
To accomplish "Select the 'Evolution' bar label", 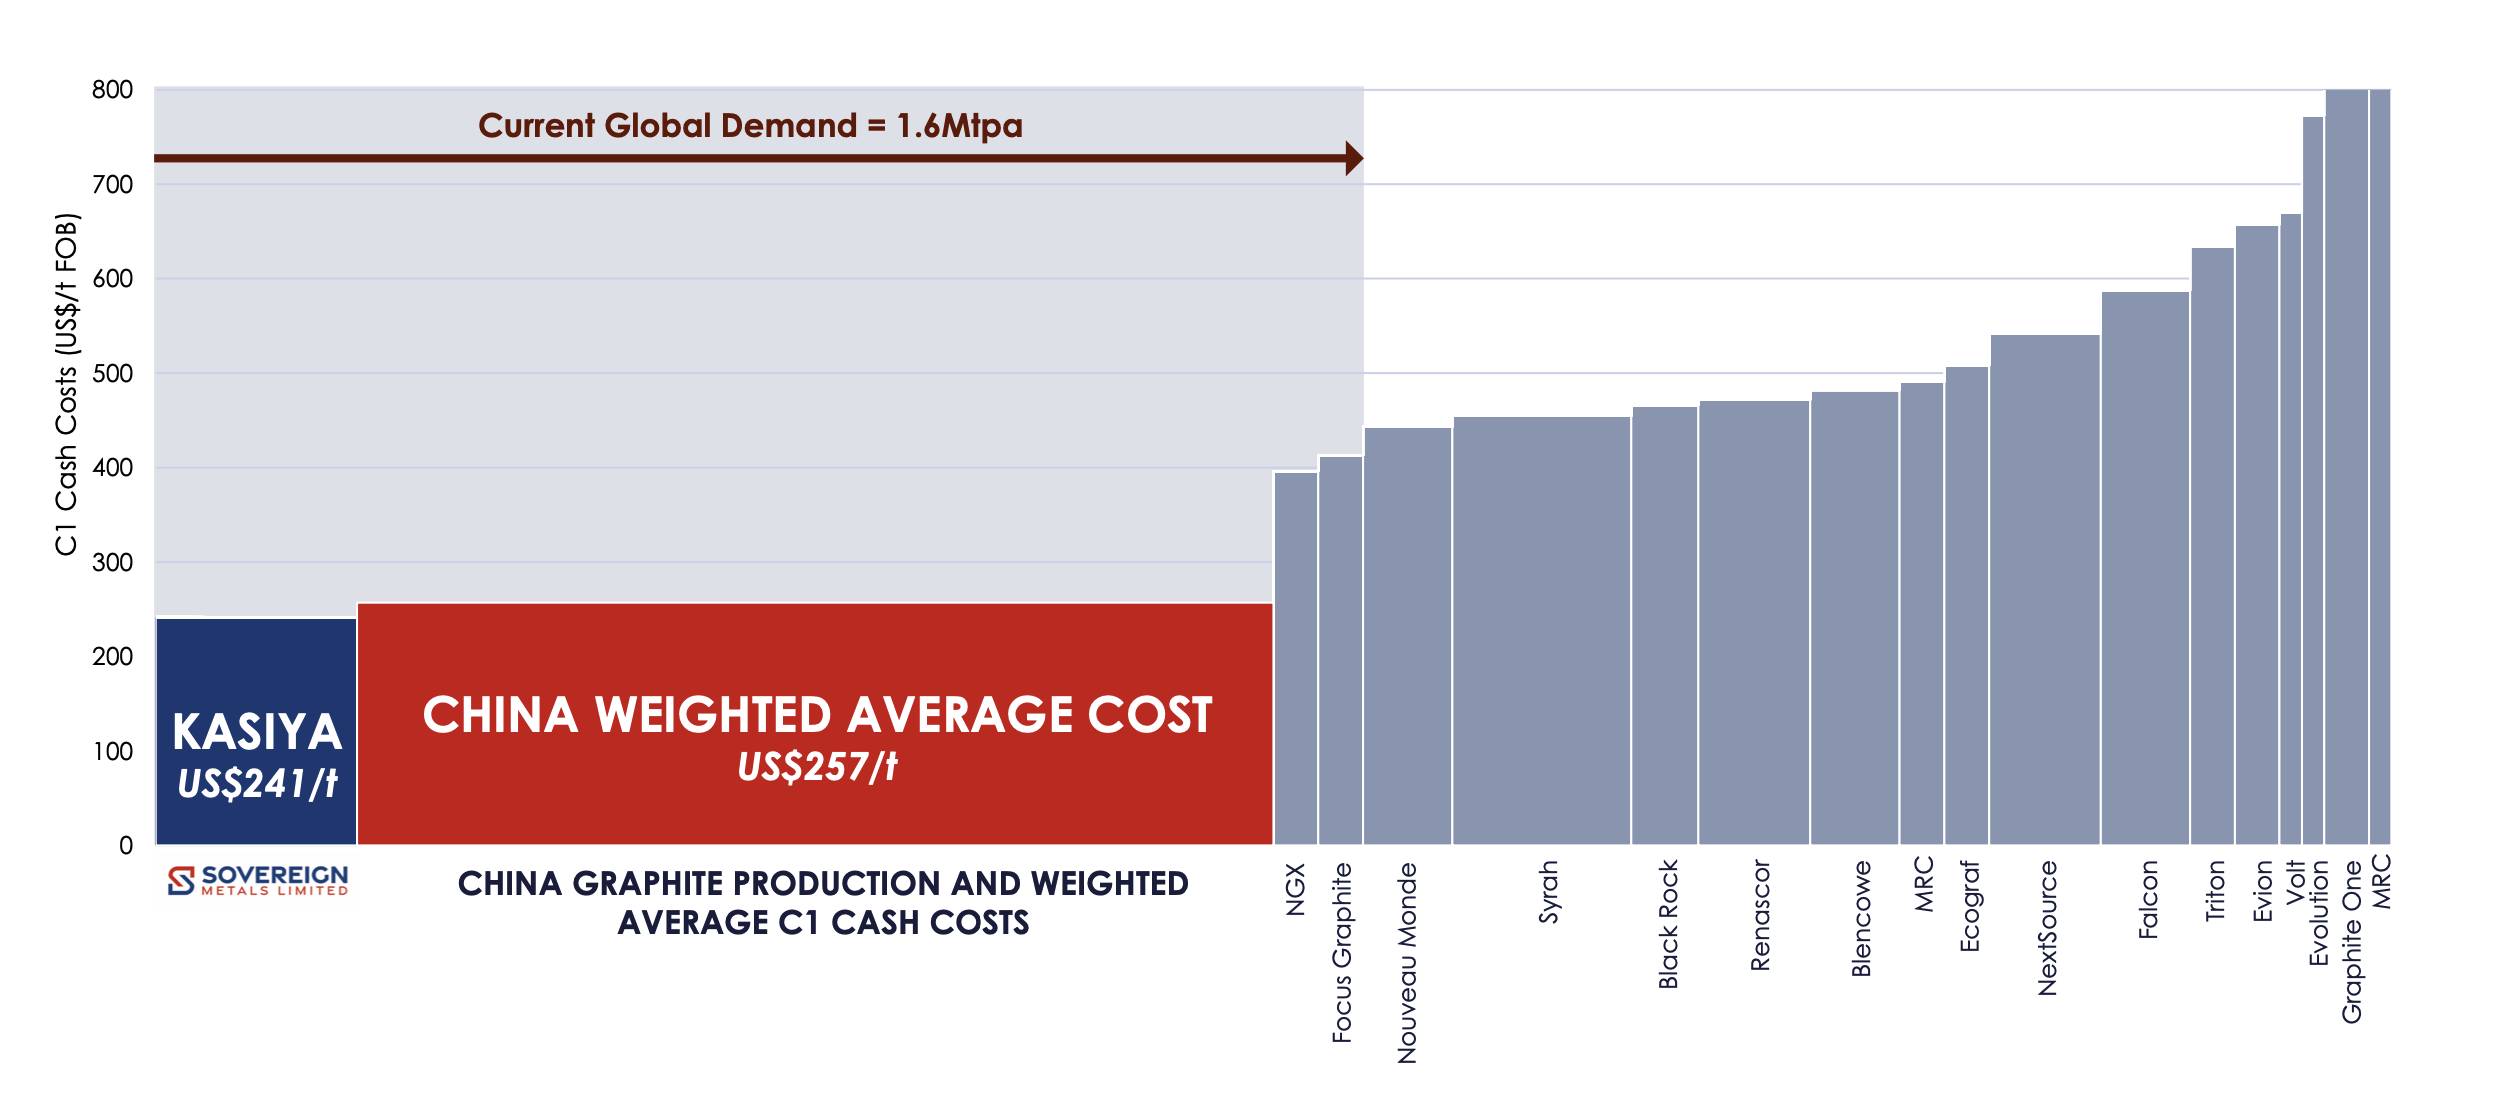I will tap(2319, 913).
